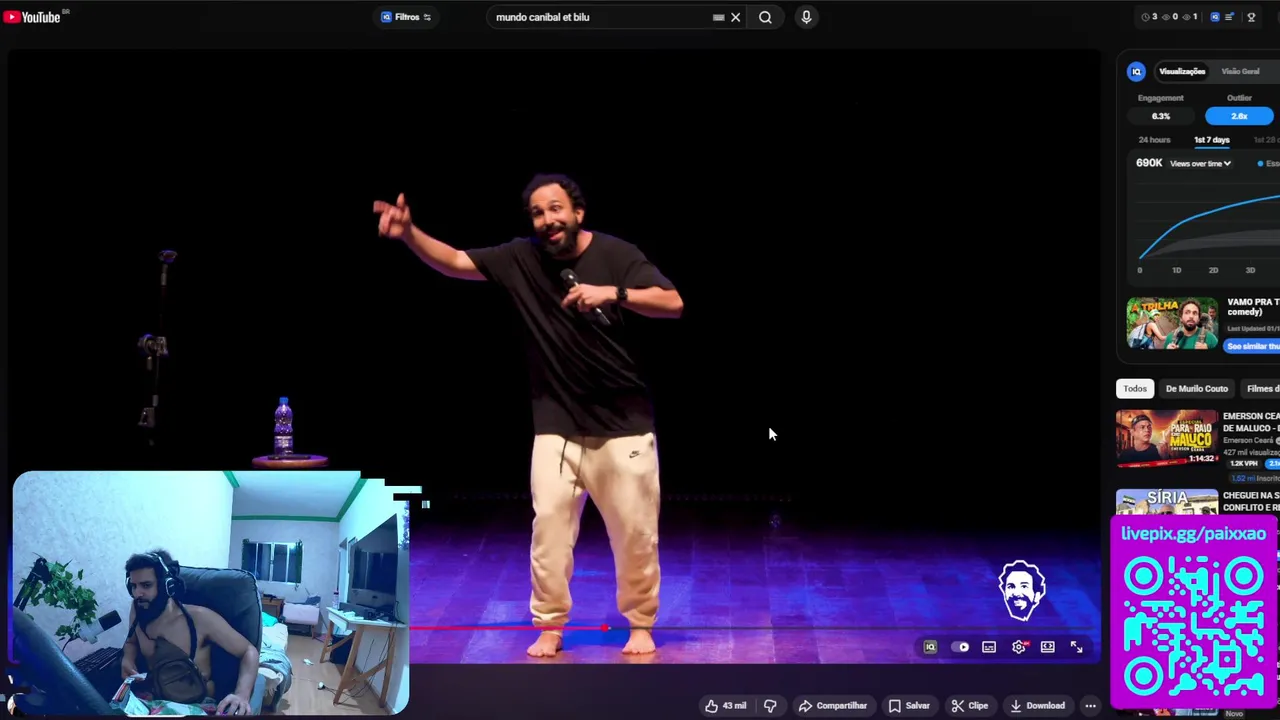Viewport: 1280px width, 720px height.
Task: Open the Síria video thumbnail
Action: pos(1167,502)
